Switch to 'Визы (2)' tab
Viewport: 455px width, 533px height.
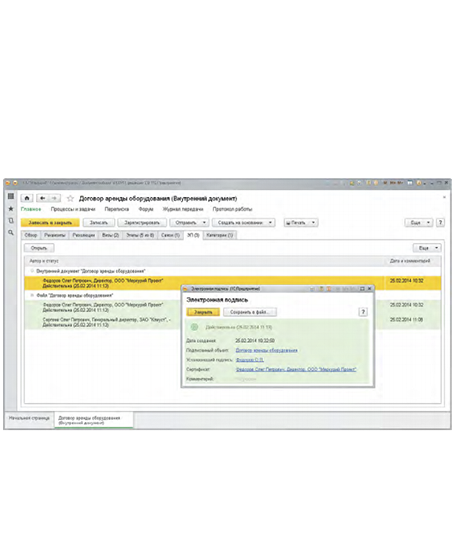tap(110, 235)
